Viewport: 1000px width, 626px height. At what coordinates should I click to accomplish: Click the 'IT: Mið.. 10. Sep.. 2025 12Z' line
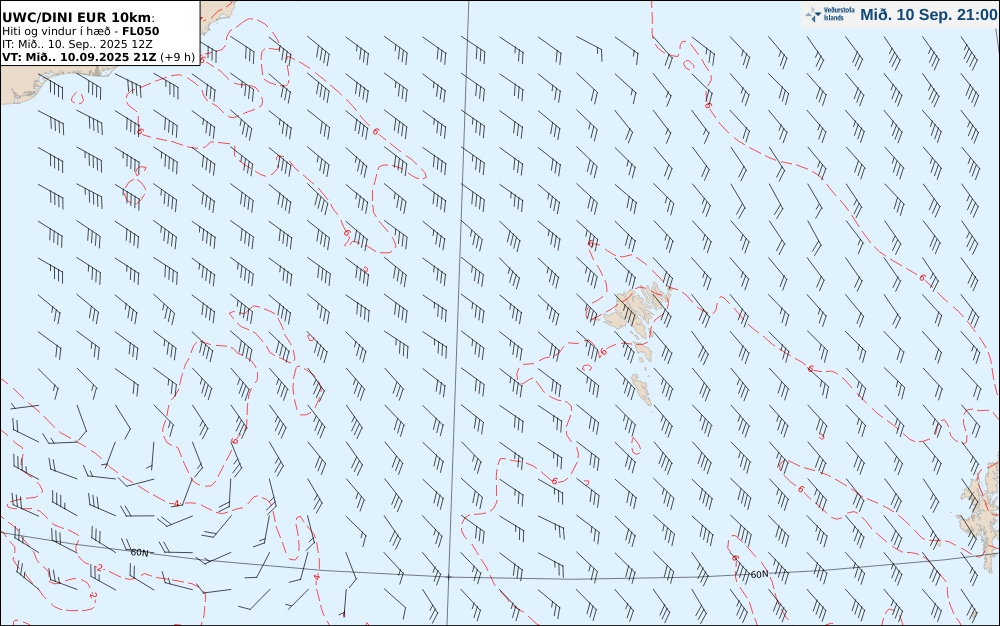[x=77, y=44]
